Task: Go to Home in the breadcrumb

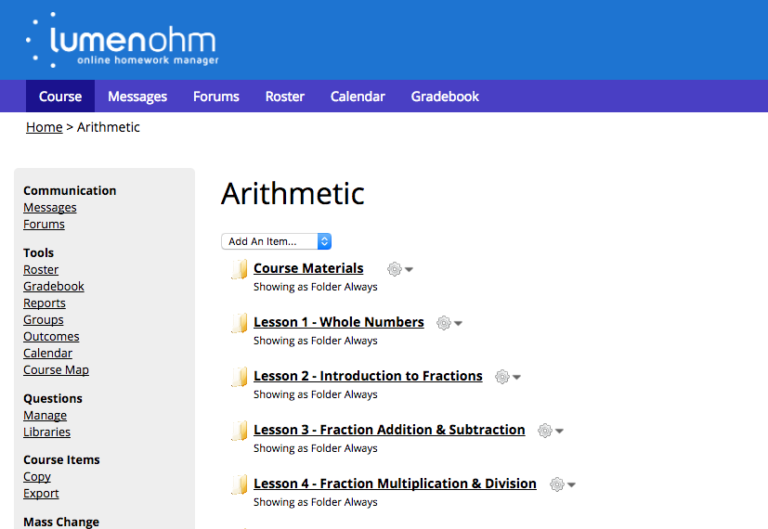Action: click(x=44, y=127)
